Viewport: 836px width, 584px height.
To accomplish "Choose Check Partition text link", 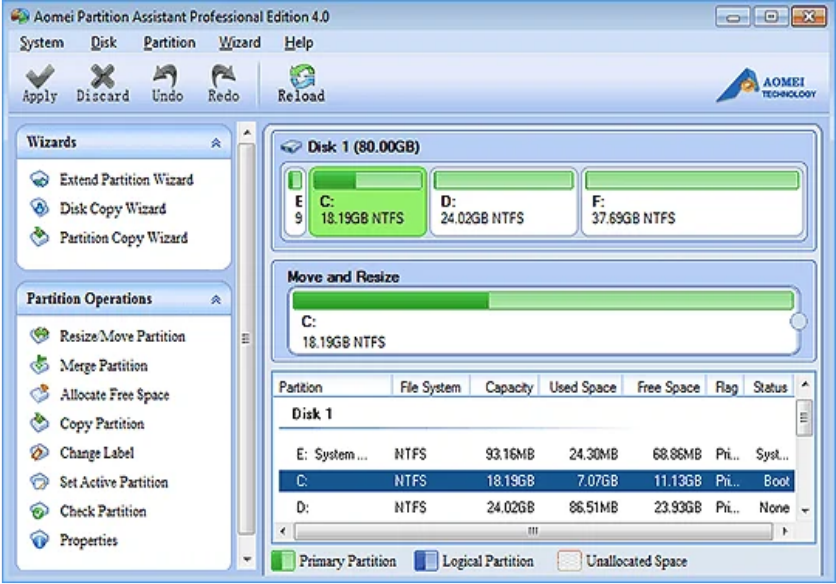I will point(103,511).
